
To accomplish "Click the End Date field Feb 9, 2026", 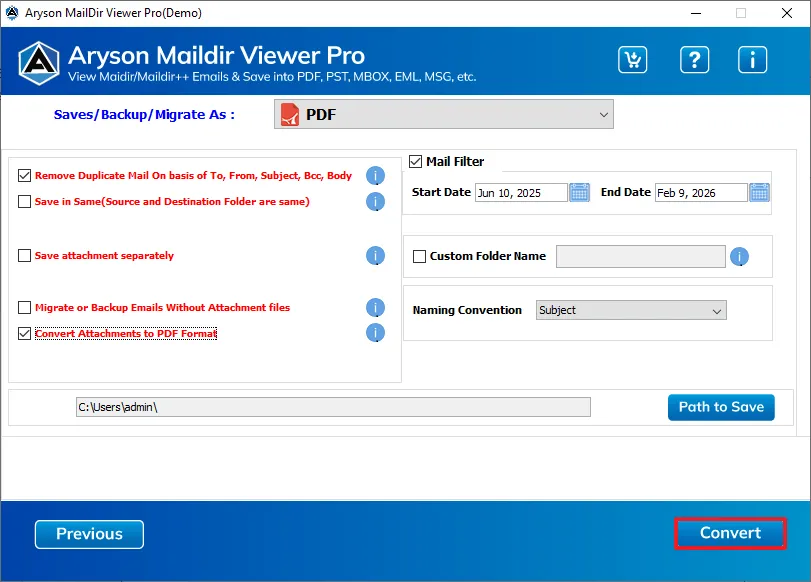I will tap(701, 193).
